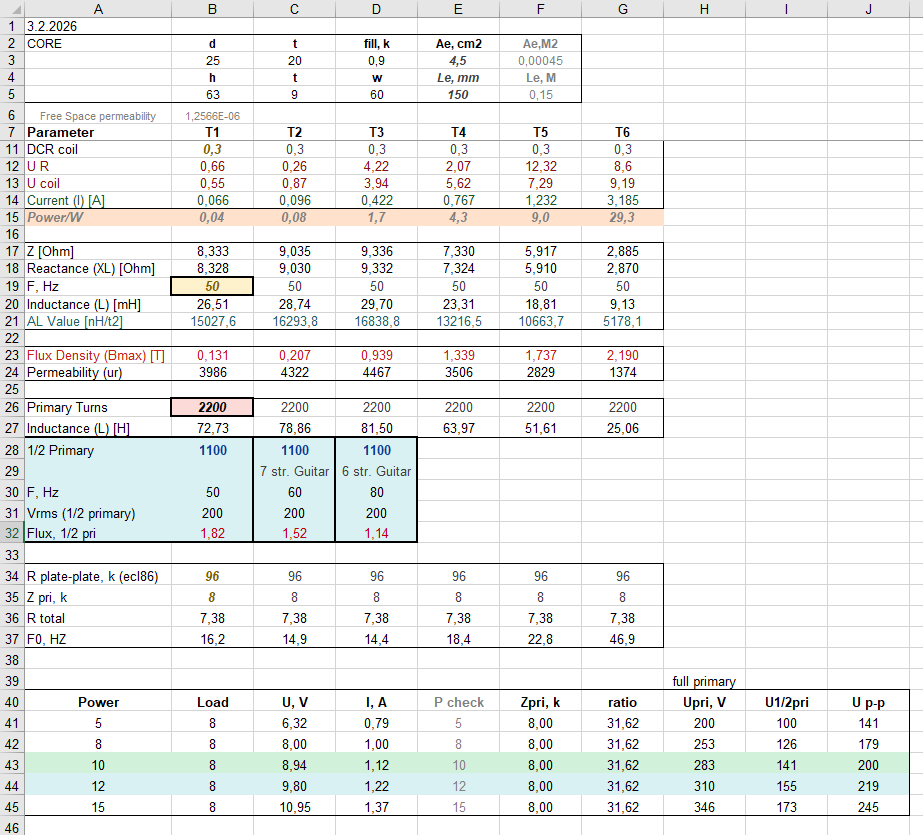Select the 7 str. Guitar cell
This screenshot has height=835, width=923.
click(294, 471)
